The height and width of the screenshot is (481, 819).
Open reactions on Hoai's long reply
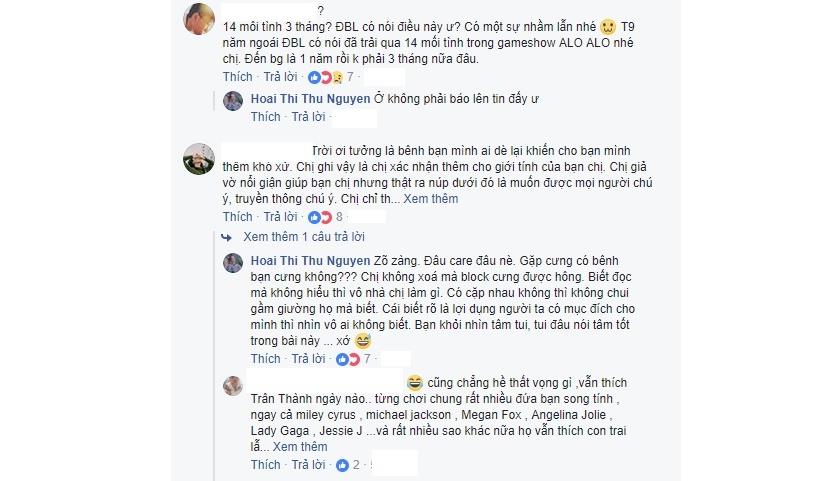click(348, 359)
